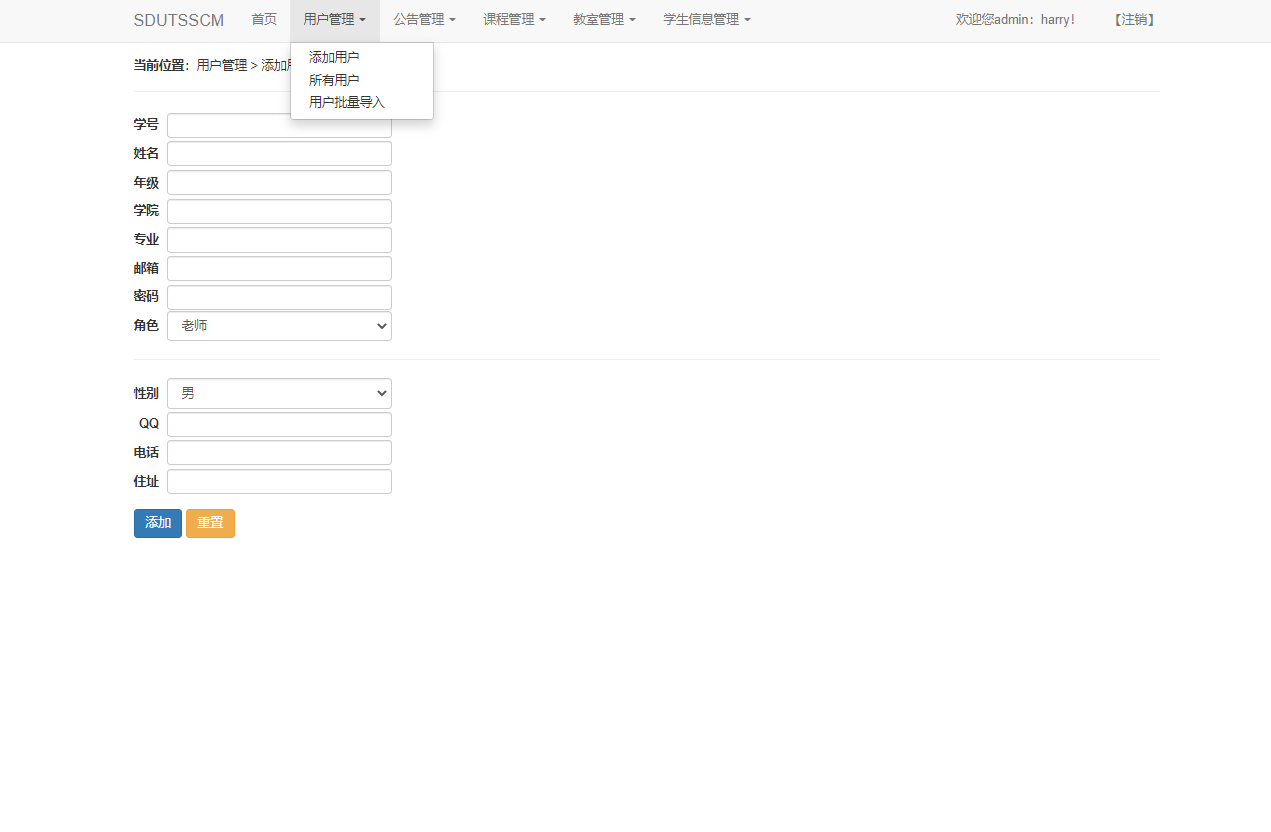The image size is (1271, 832).
Task: Open the 教室管理 dropdown menu
Action: pos(604,20)
